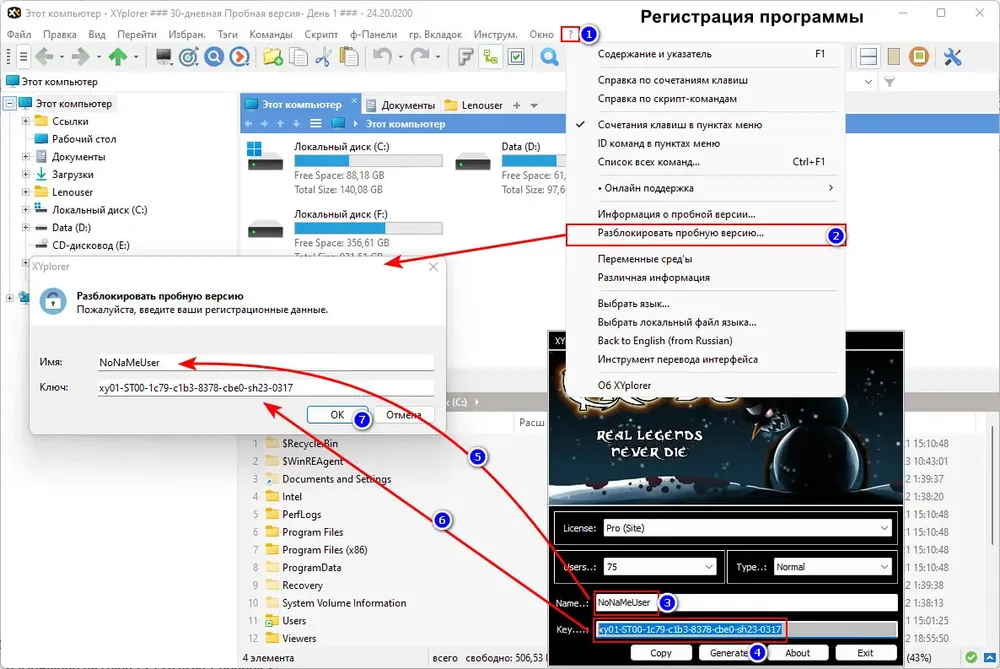Open the Users count dropdown
Viewport: 1000px width, 669px height.
[660, 567]
